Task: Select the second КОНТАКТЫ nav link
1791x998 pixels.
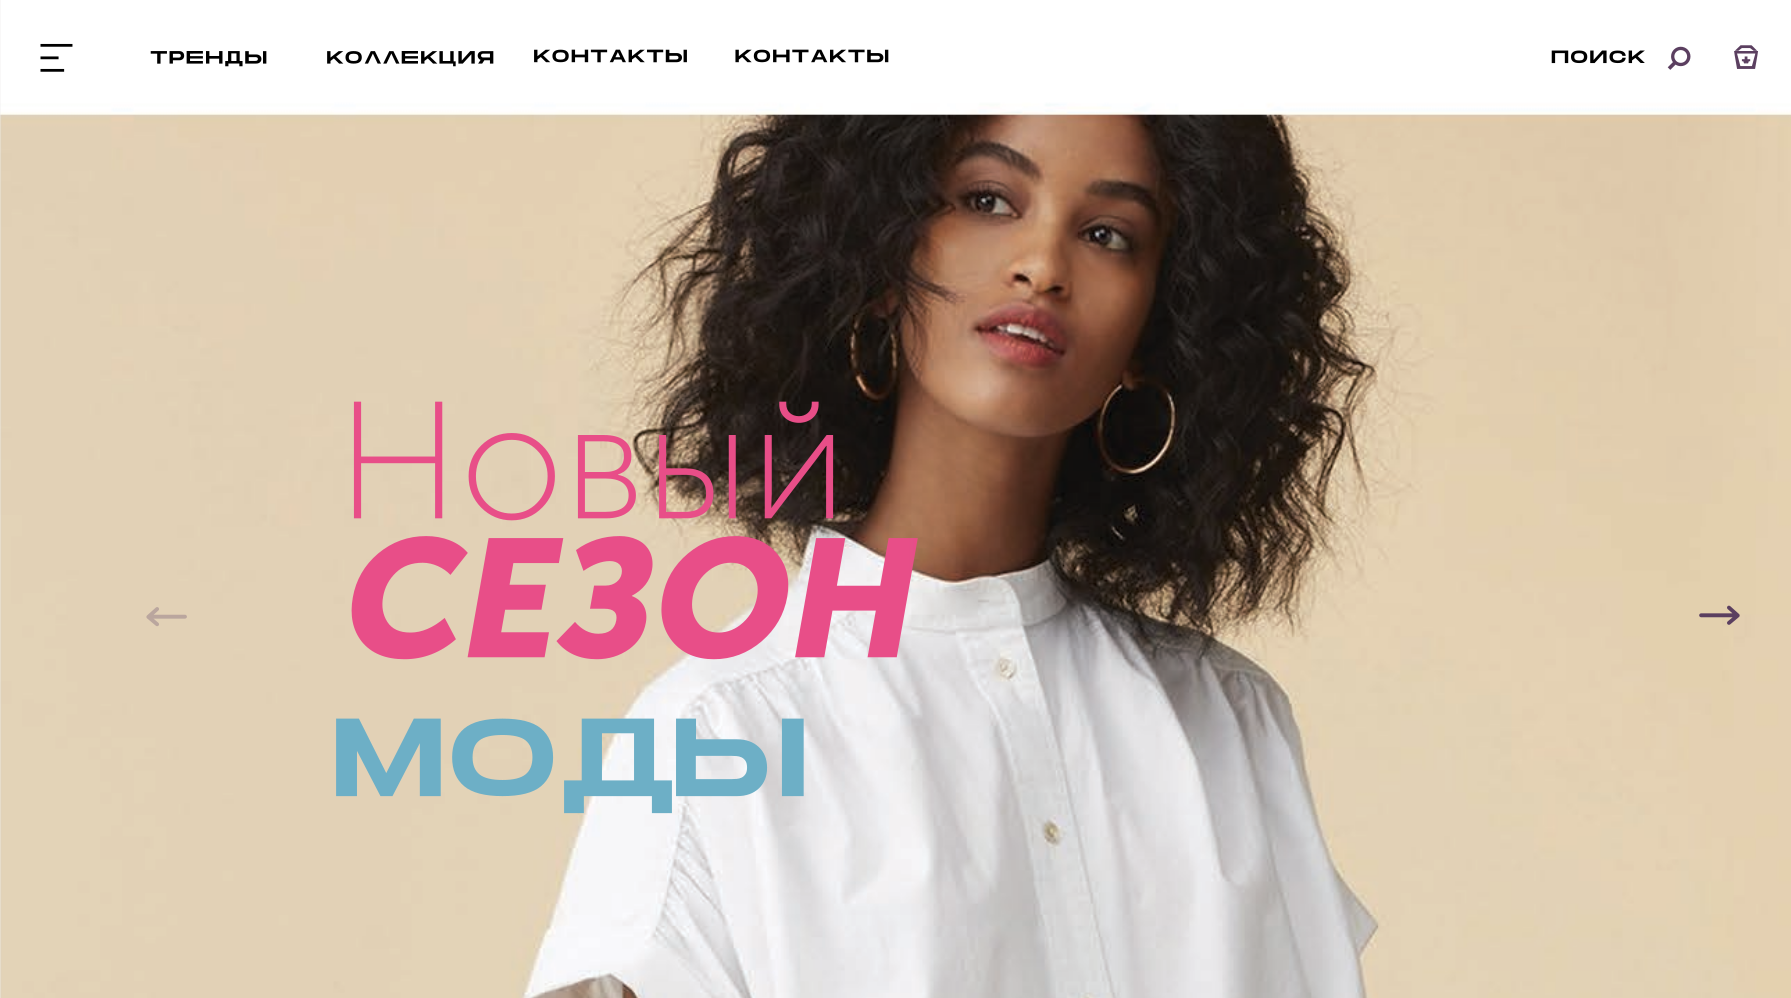Action: [811, 56]
